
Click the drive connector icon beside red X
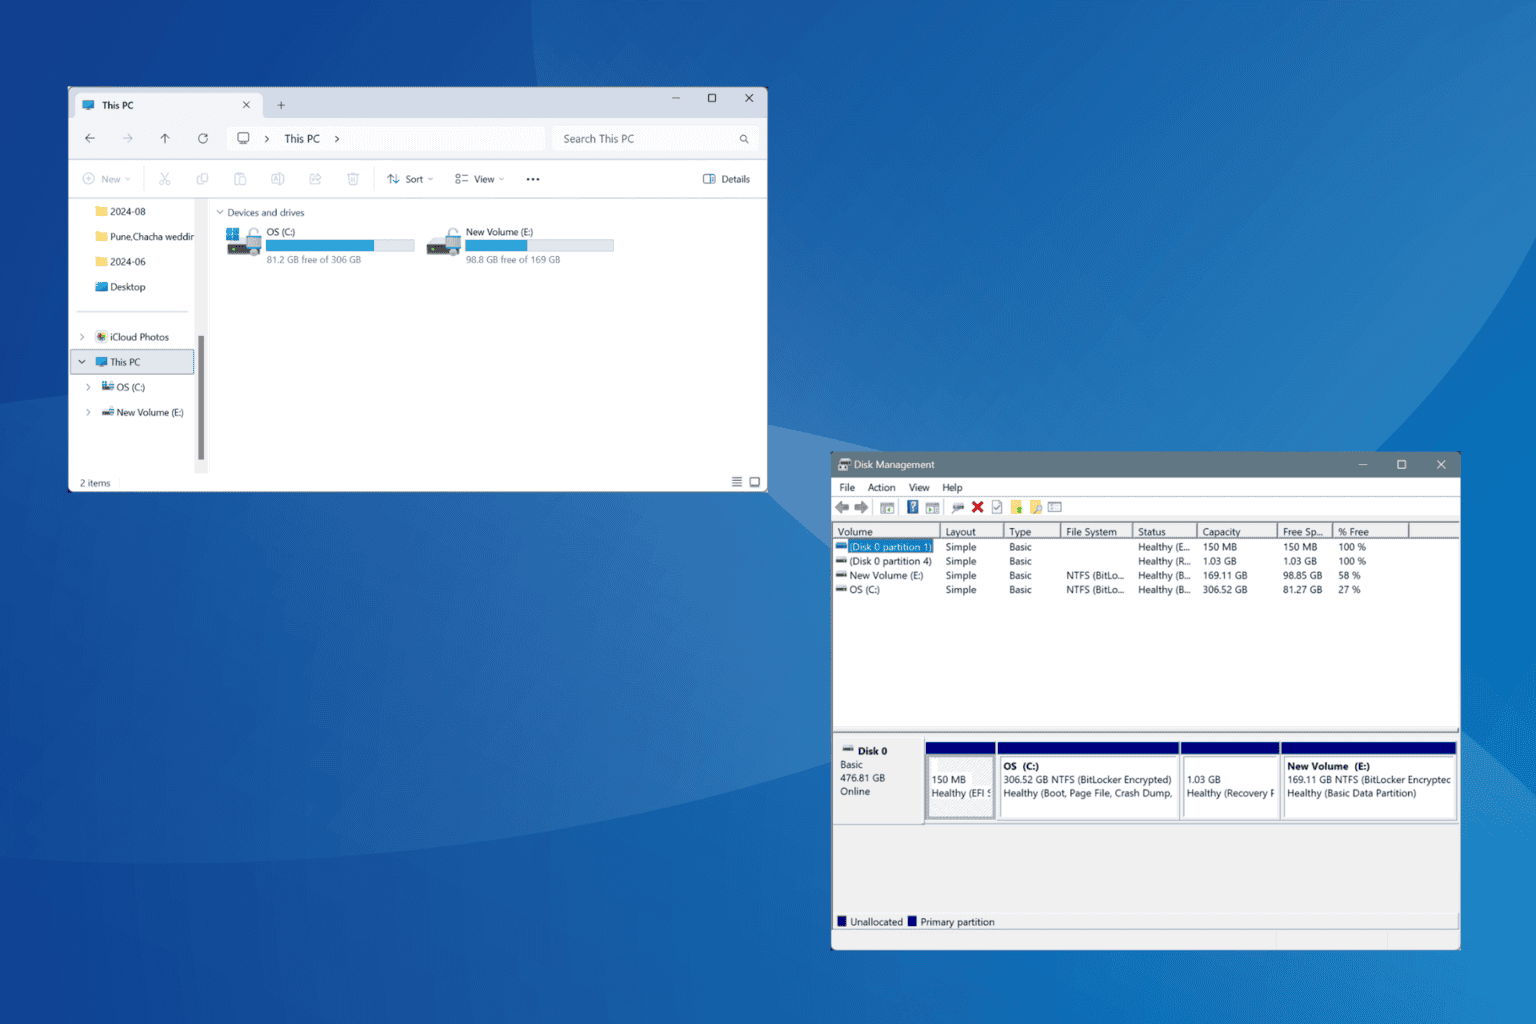click(958, 507)
